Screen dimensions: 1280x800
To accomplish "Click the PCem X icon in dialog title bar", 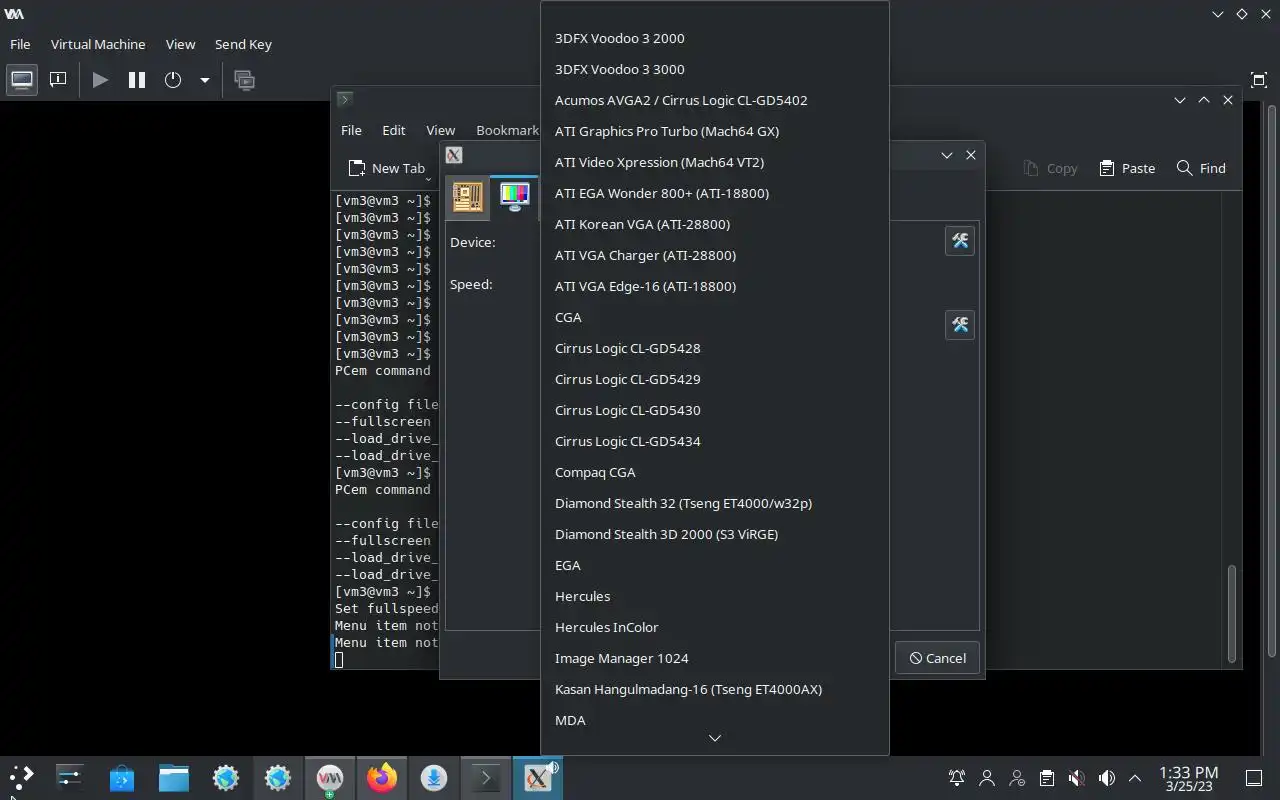I will 454,155.
